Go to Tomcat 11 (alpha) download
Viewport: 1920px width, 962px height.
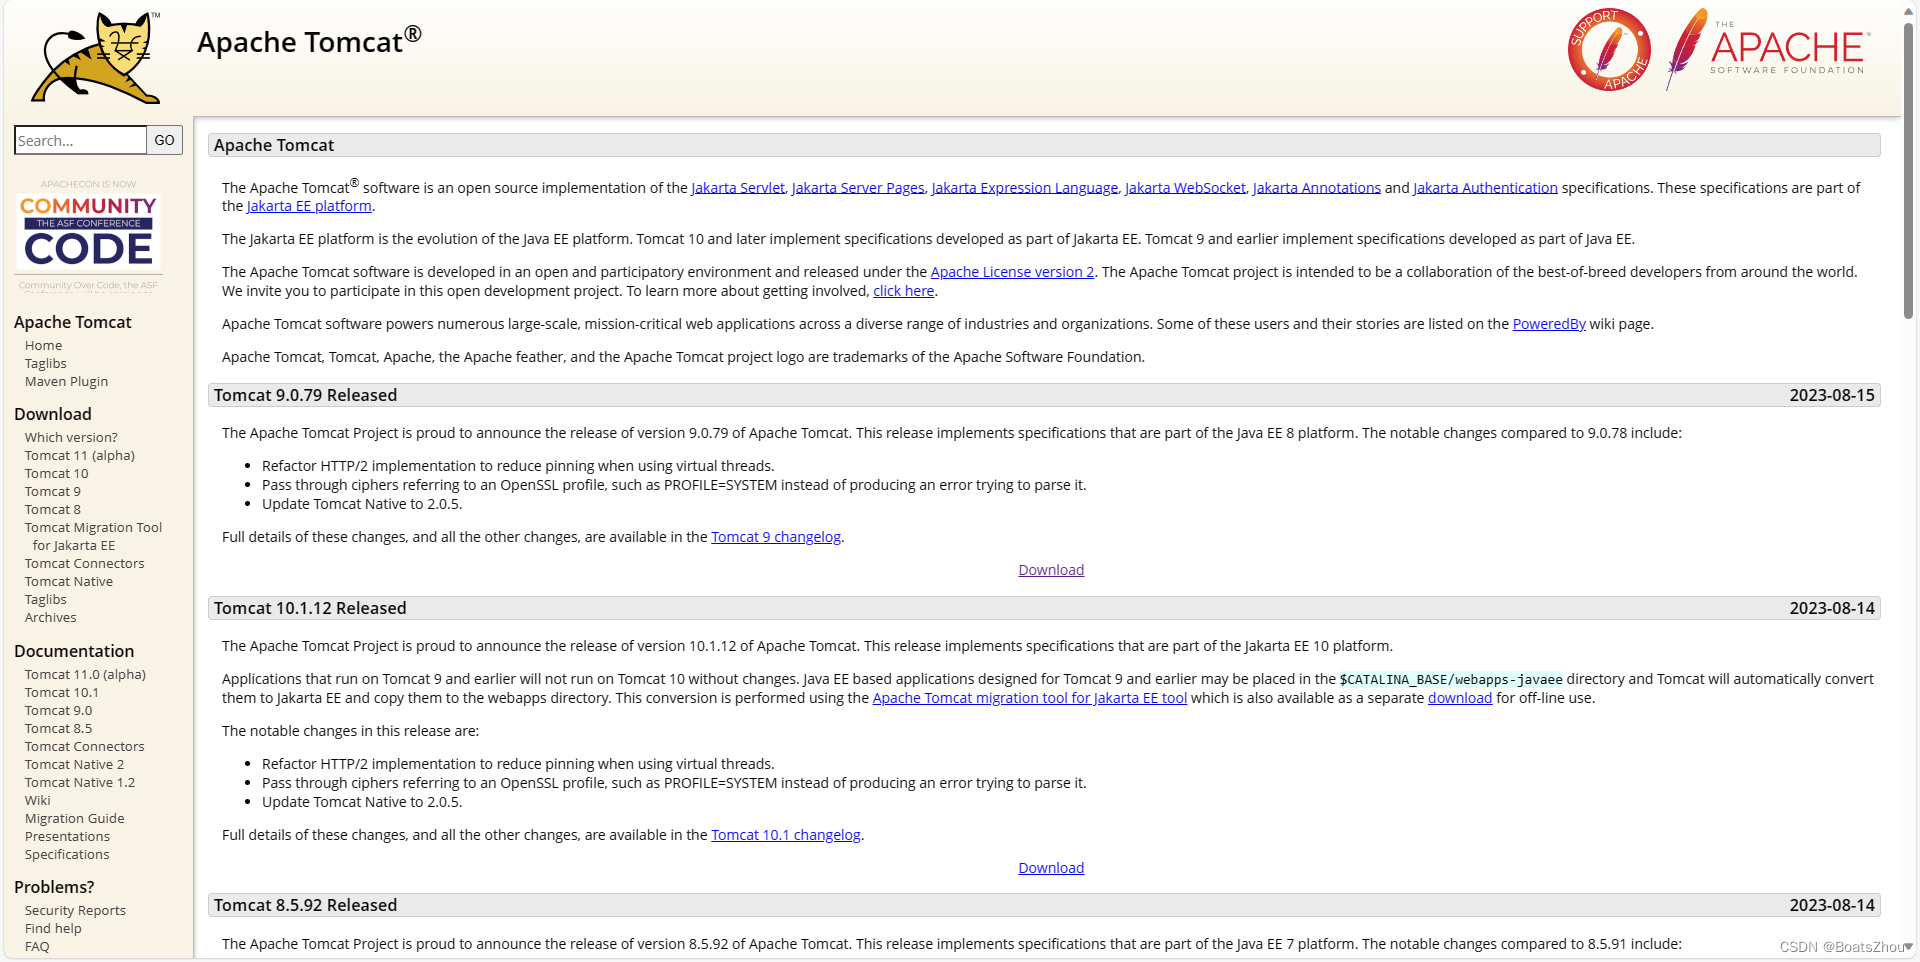80,456
